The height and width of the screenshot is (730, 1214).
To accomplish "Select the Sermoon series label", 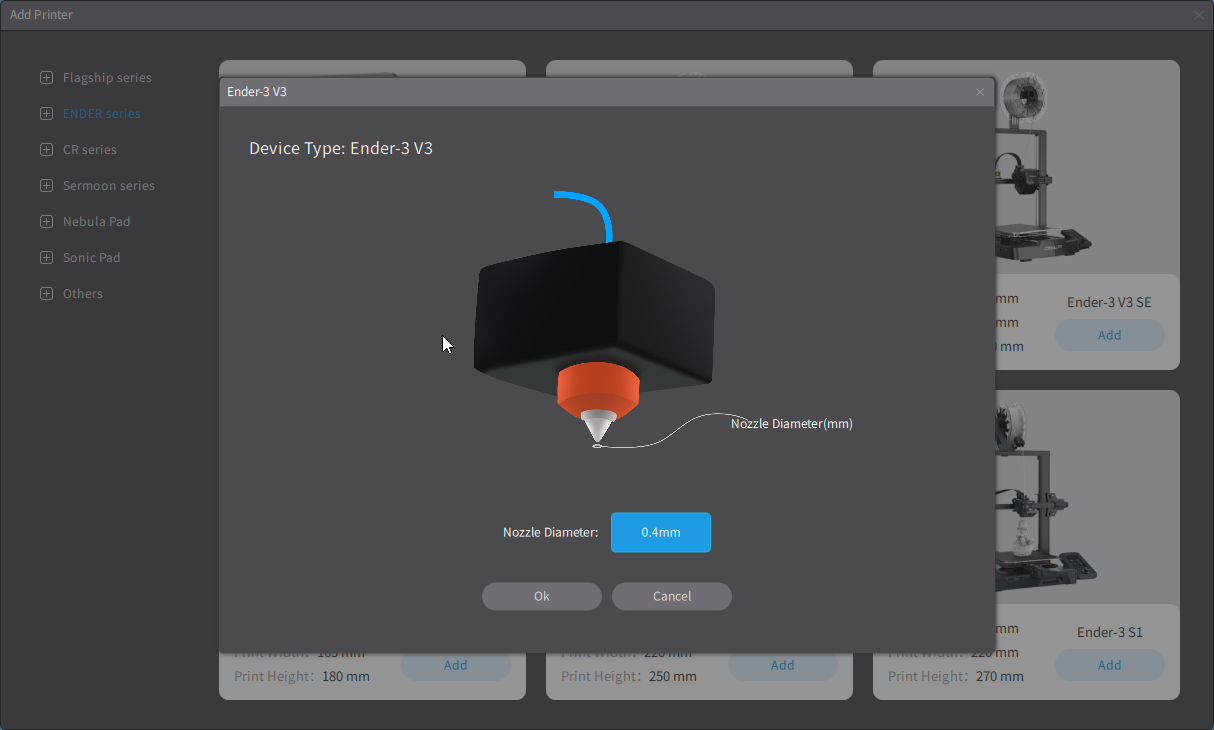I will [109, 186].
